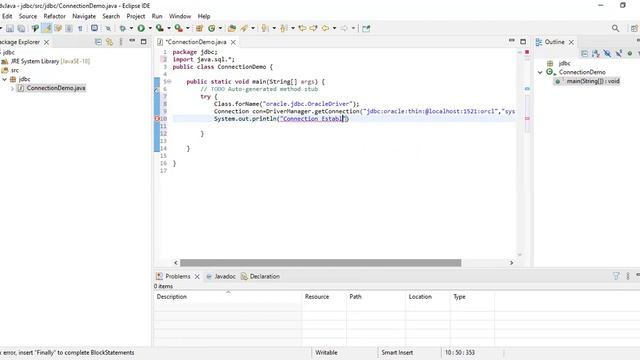Toggle Hide Static Members in Outline

[619, 53]
